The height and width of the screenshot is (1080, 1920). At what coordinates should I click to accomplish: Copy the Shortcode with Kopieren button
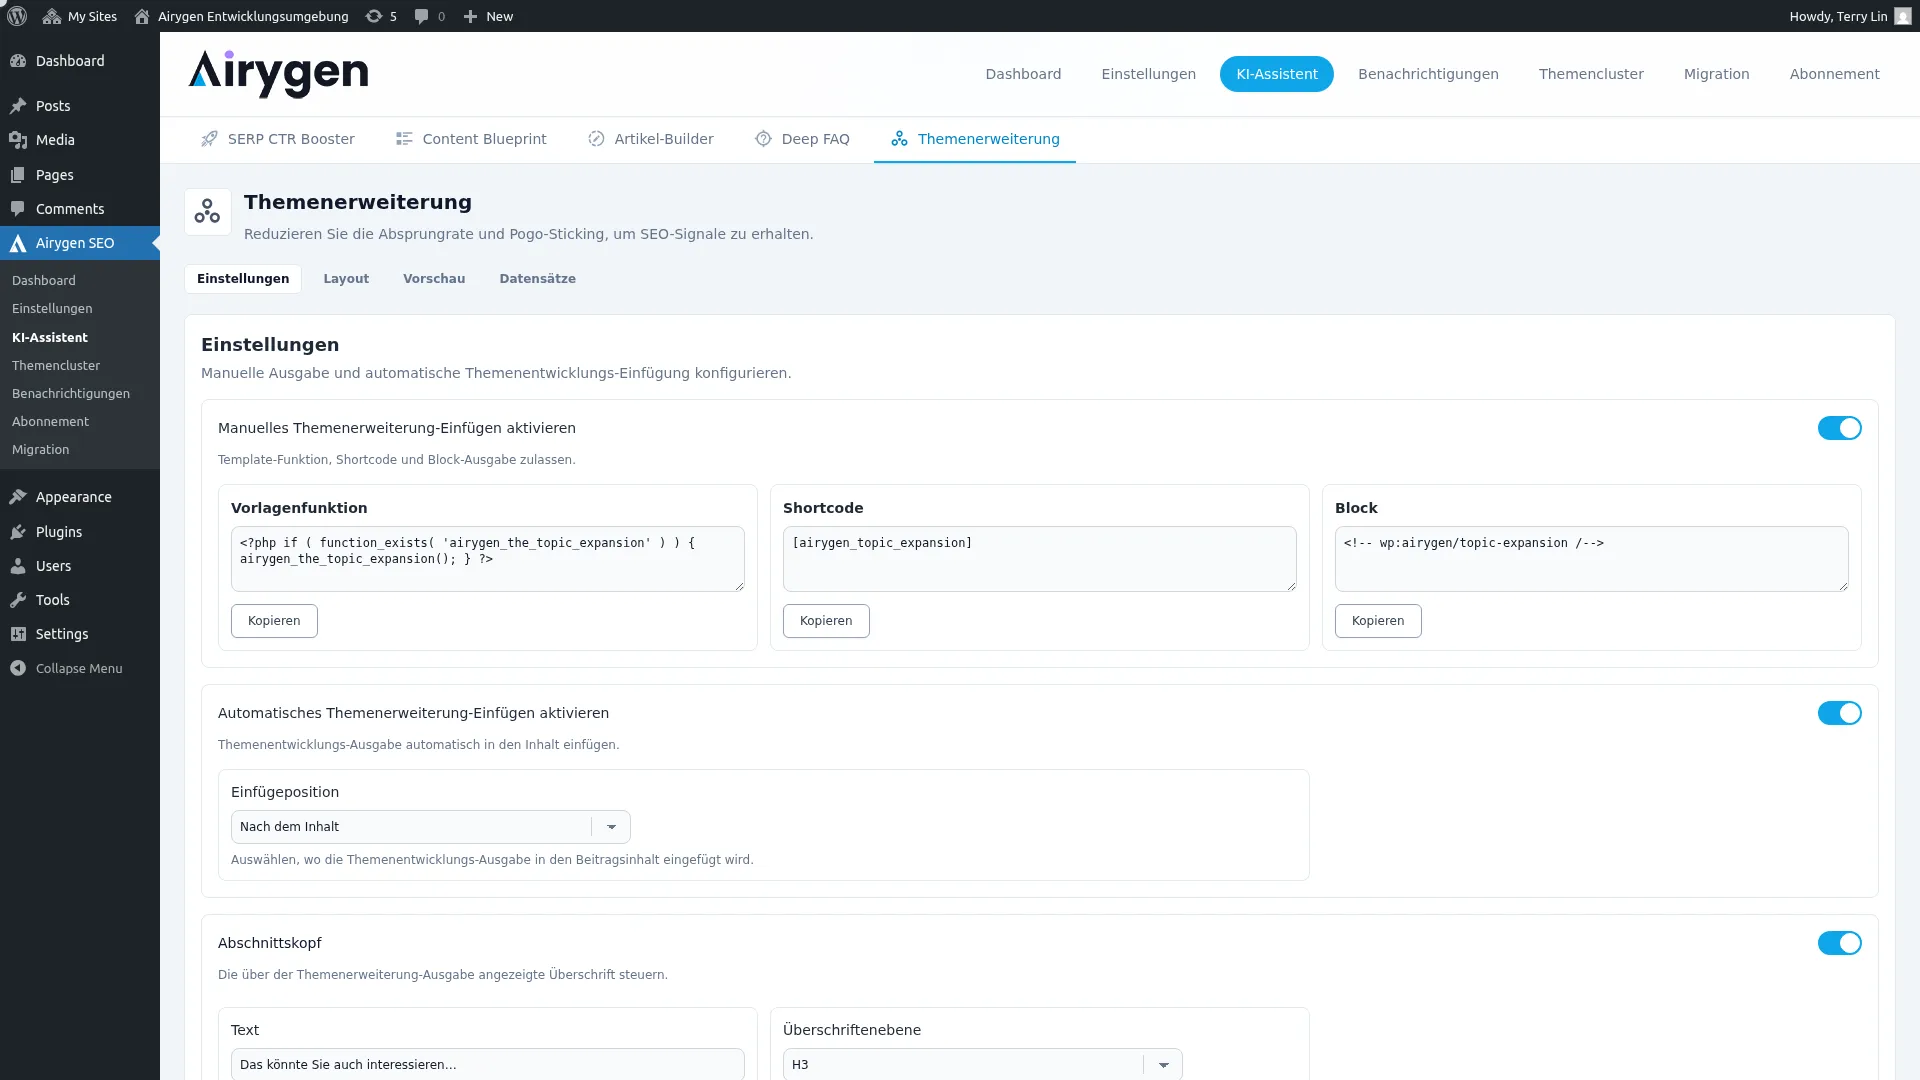826,621
